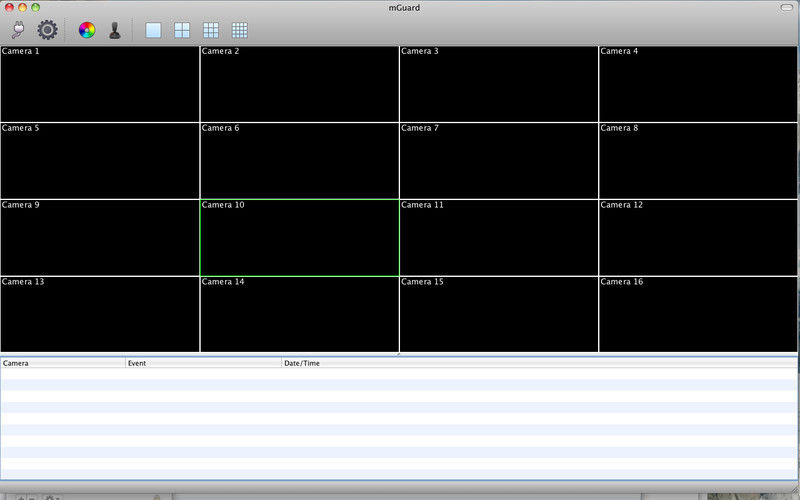Select the Camera 2 feed
The image size is (800, 500).
(299, 84)
